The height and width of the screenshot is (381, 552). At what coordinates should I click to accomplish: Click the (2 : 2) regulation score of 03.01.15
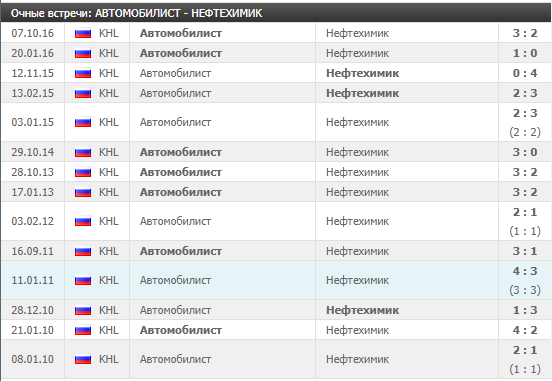525,132
